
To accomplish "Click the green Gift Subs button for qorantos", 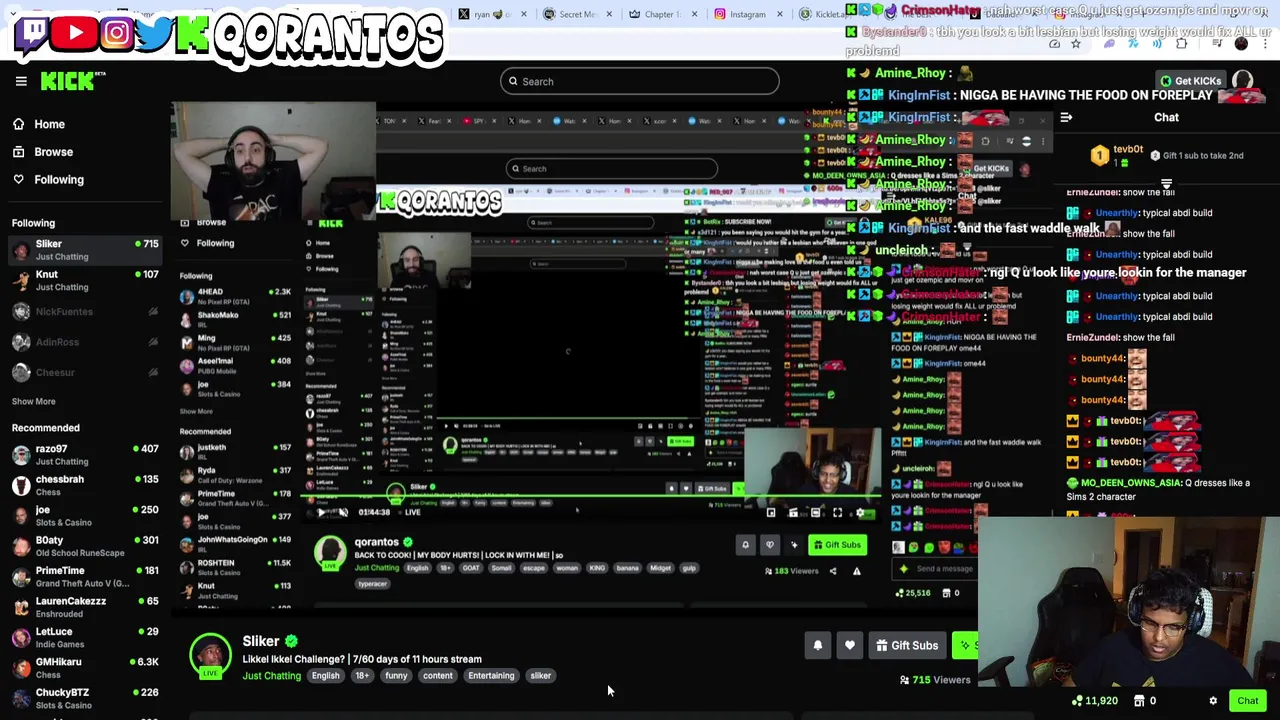I will [x=836, y=545].
